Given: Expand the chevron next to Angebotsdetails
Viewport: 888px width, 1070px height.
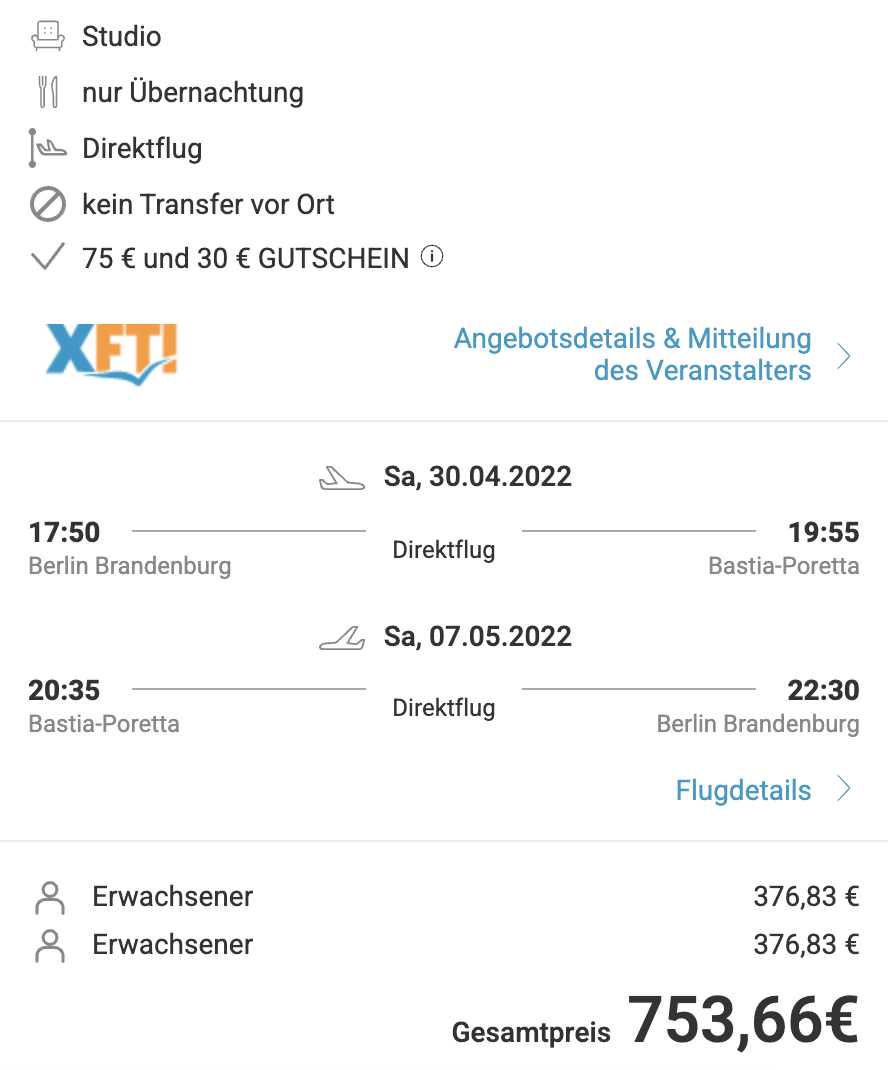Looking at the screenshot, I should (844, 356).
